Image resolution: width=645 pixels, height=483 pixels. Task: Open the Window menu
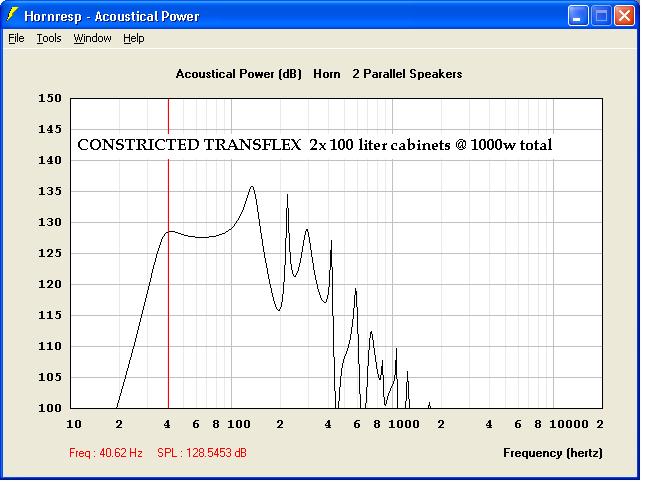[x=92, y=38]
